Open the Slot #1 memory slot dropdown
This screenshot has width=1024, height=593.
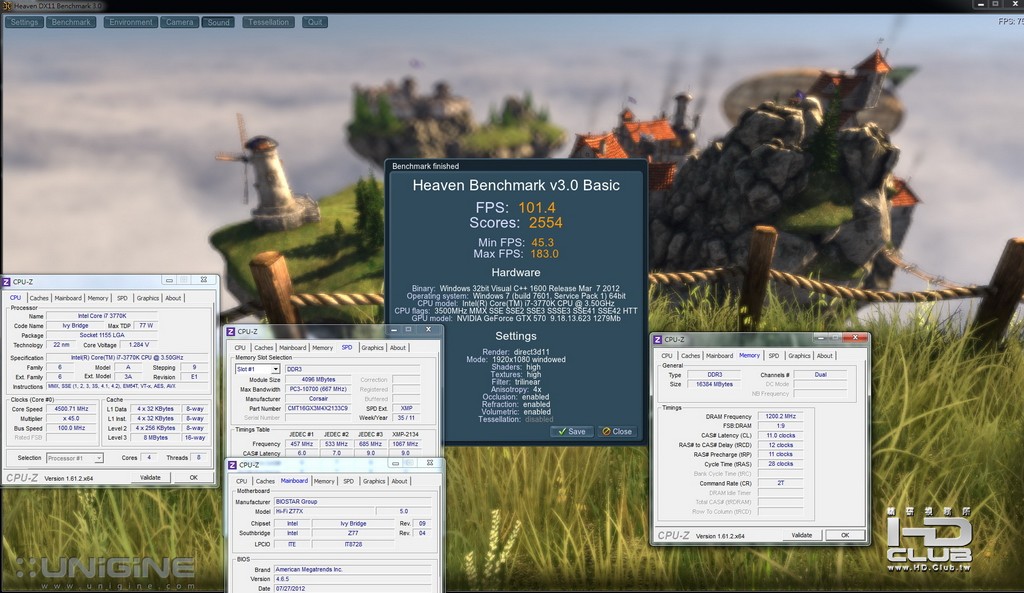coord(257,369)
